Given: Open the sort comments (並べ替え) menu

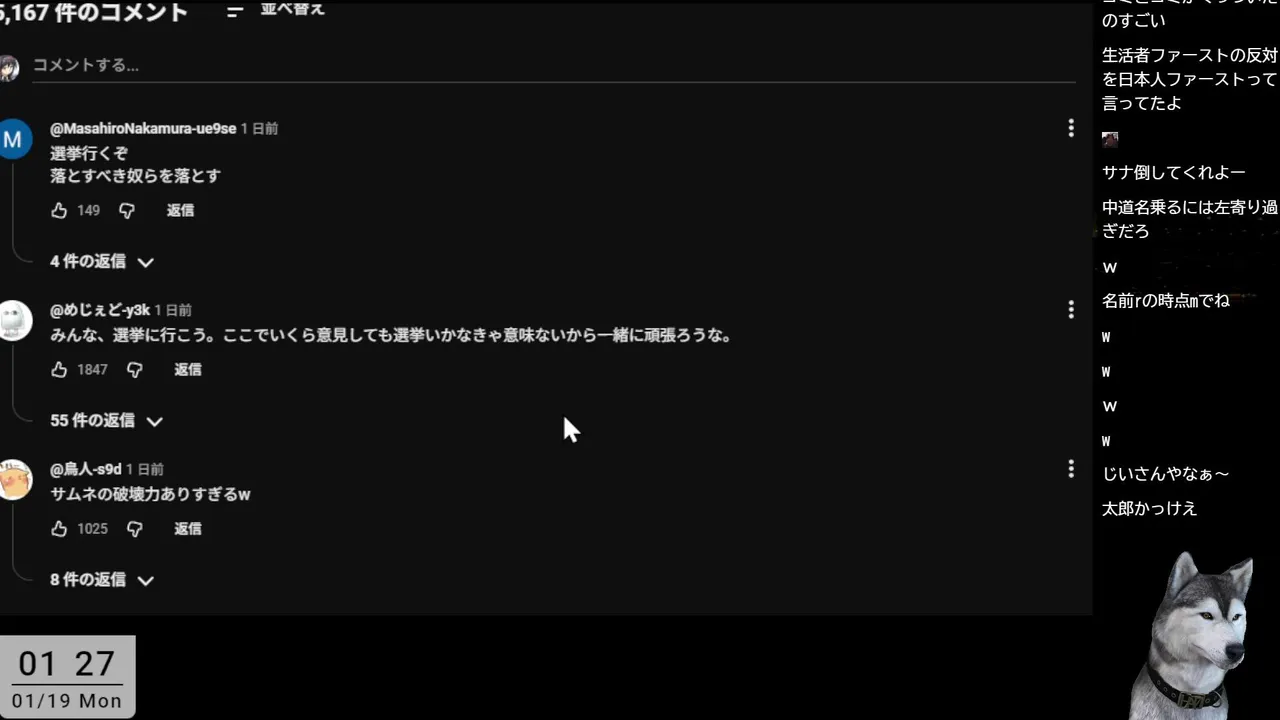Looking at the screenshot, I should tap(275, 11).
